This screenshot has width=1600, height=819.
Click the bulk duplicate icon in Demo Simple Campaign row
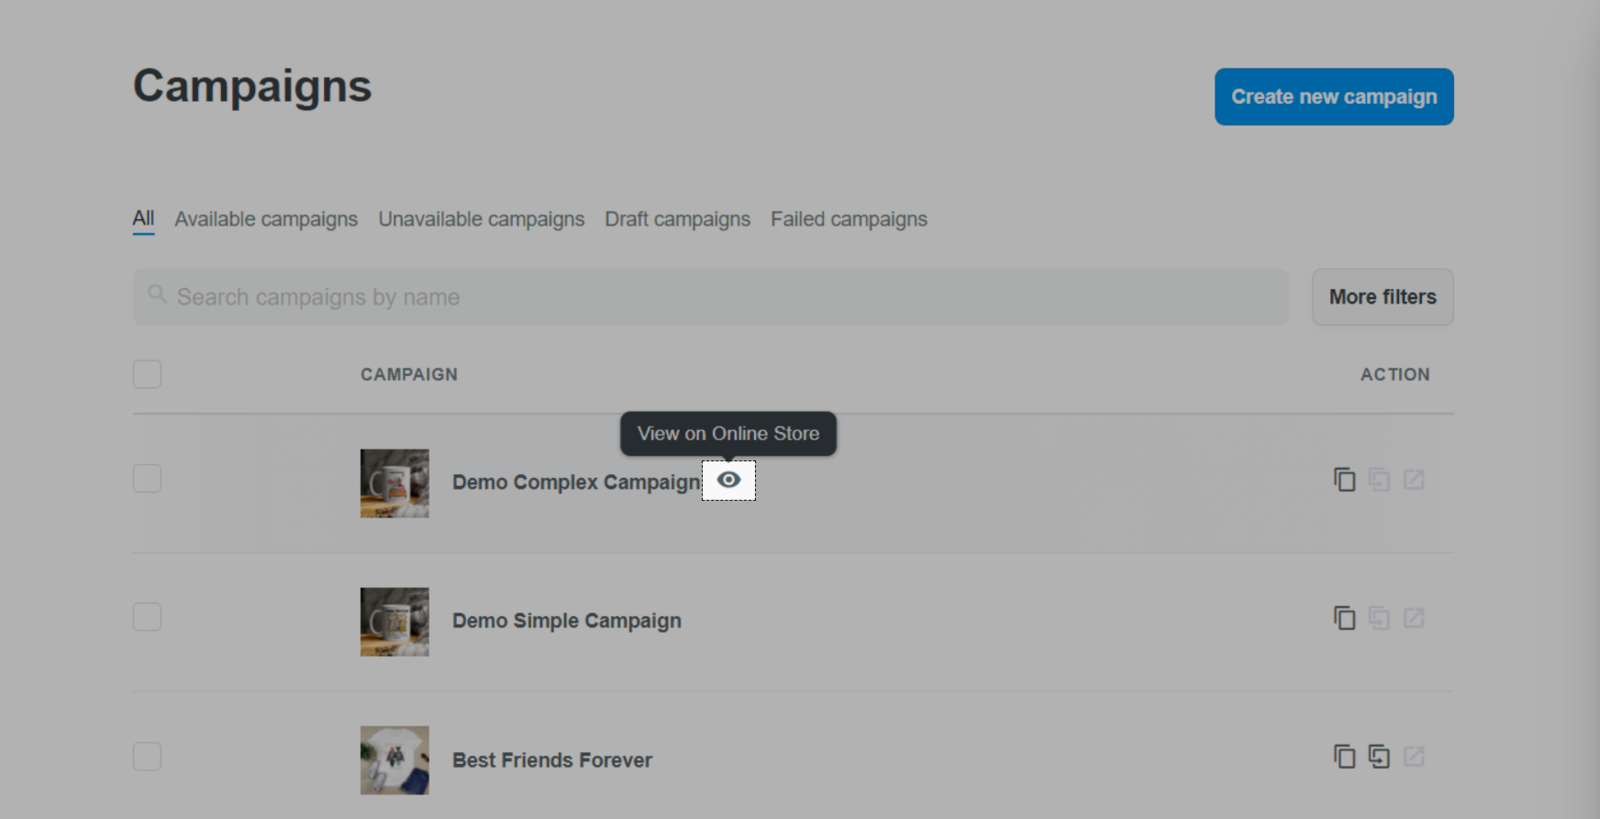pos(1379,618)
